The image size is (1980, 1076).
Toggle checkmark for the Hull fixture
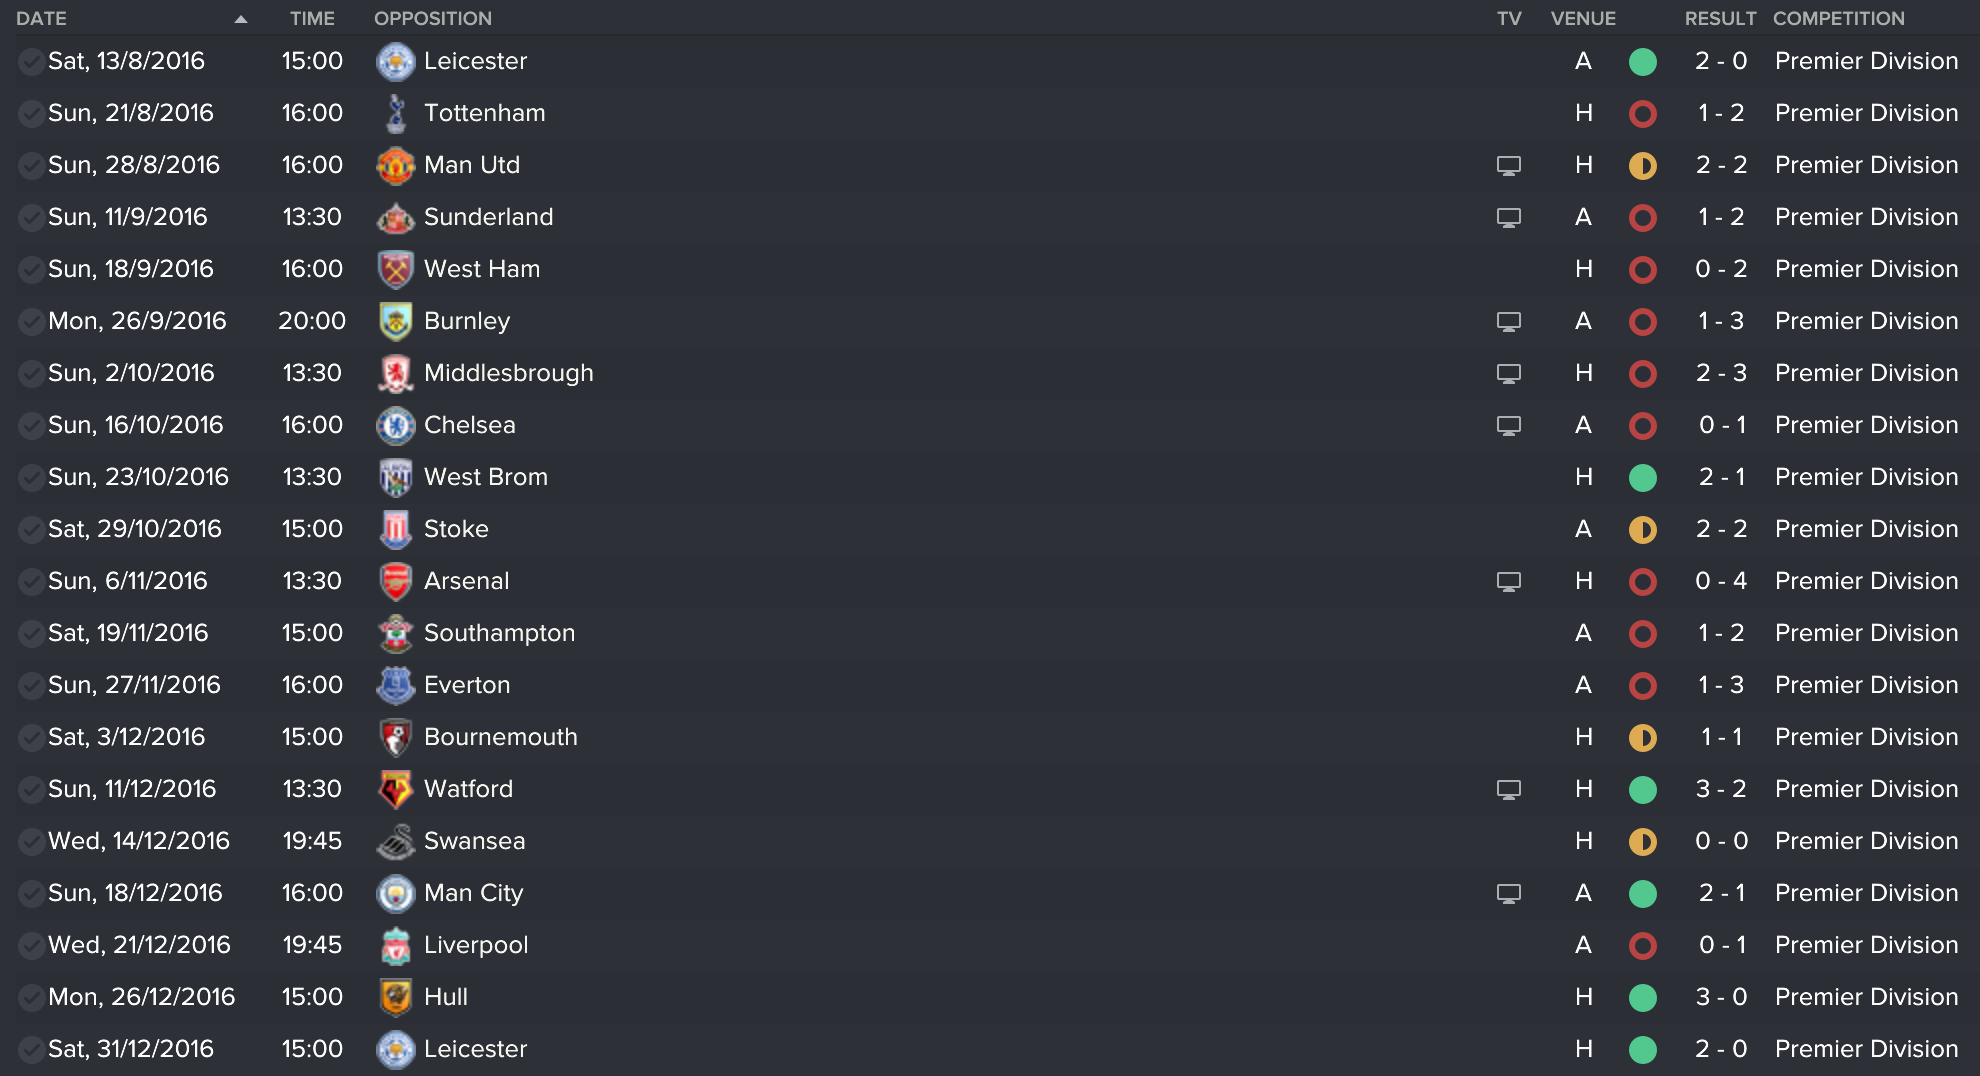coord(31,998)
